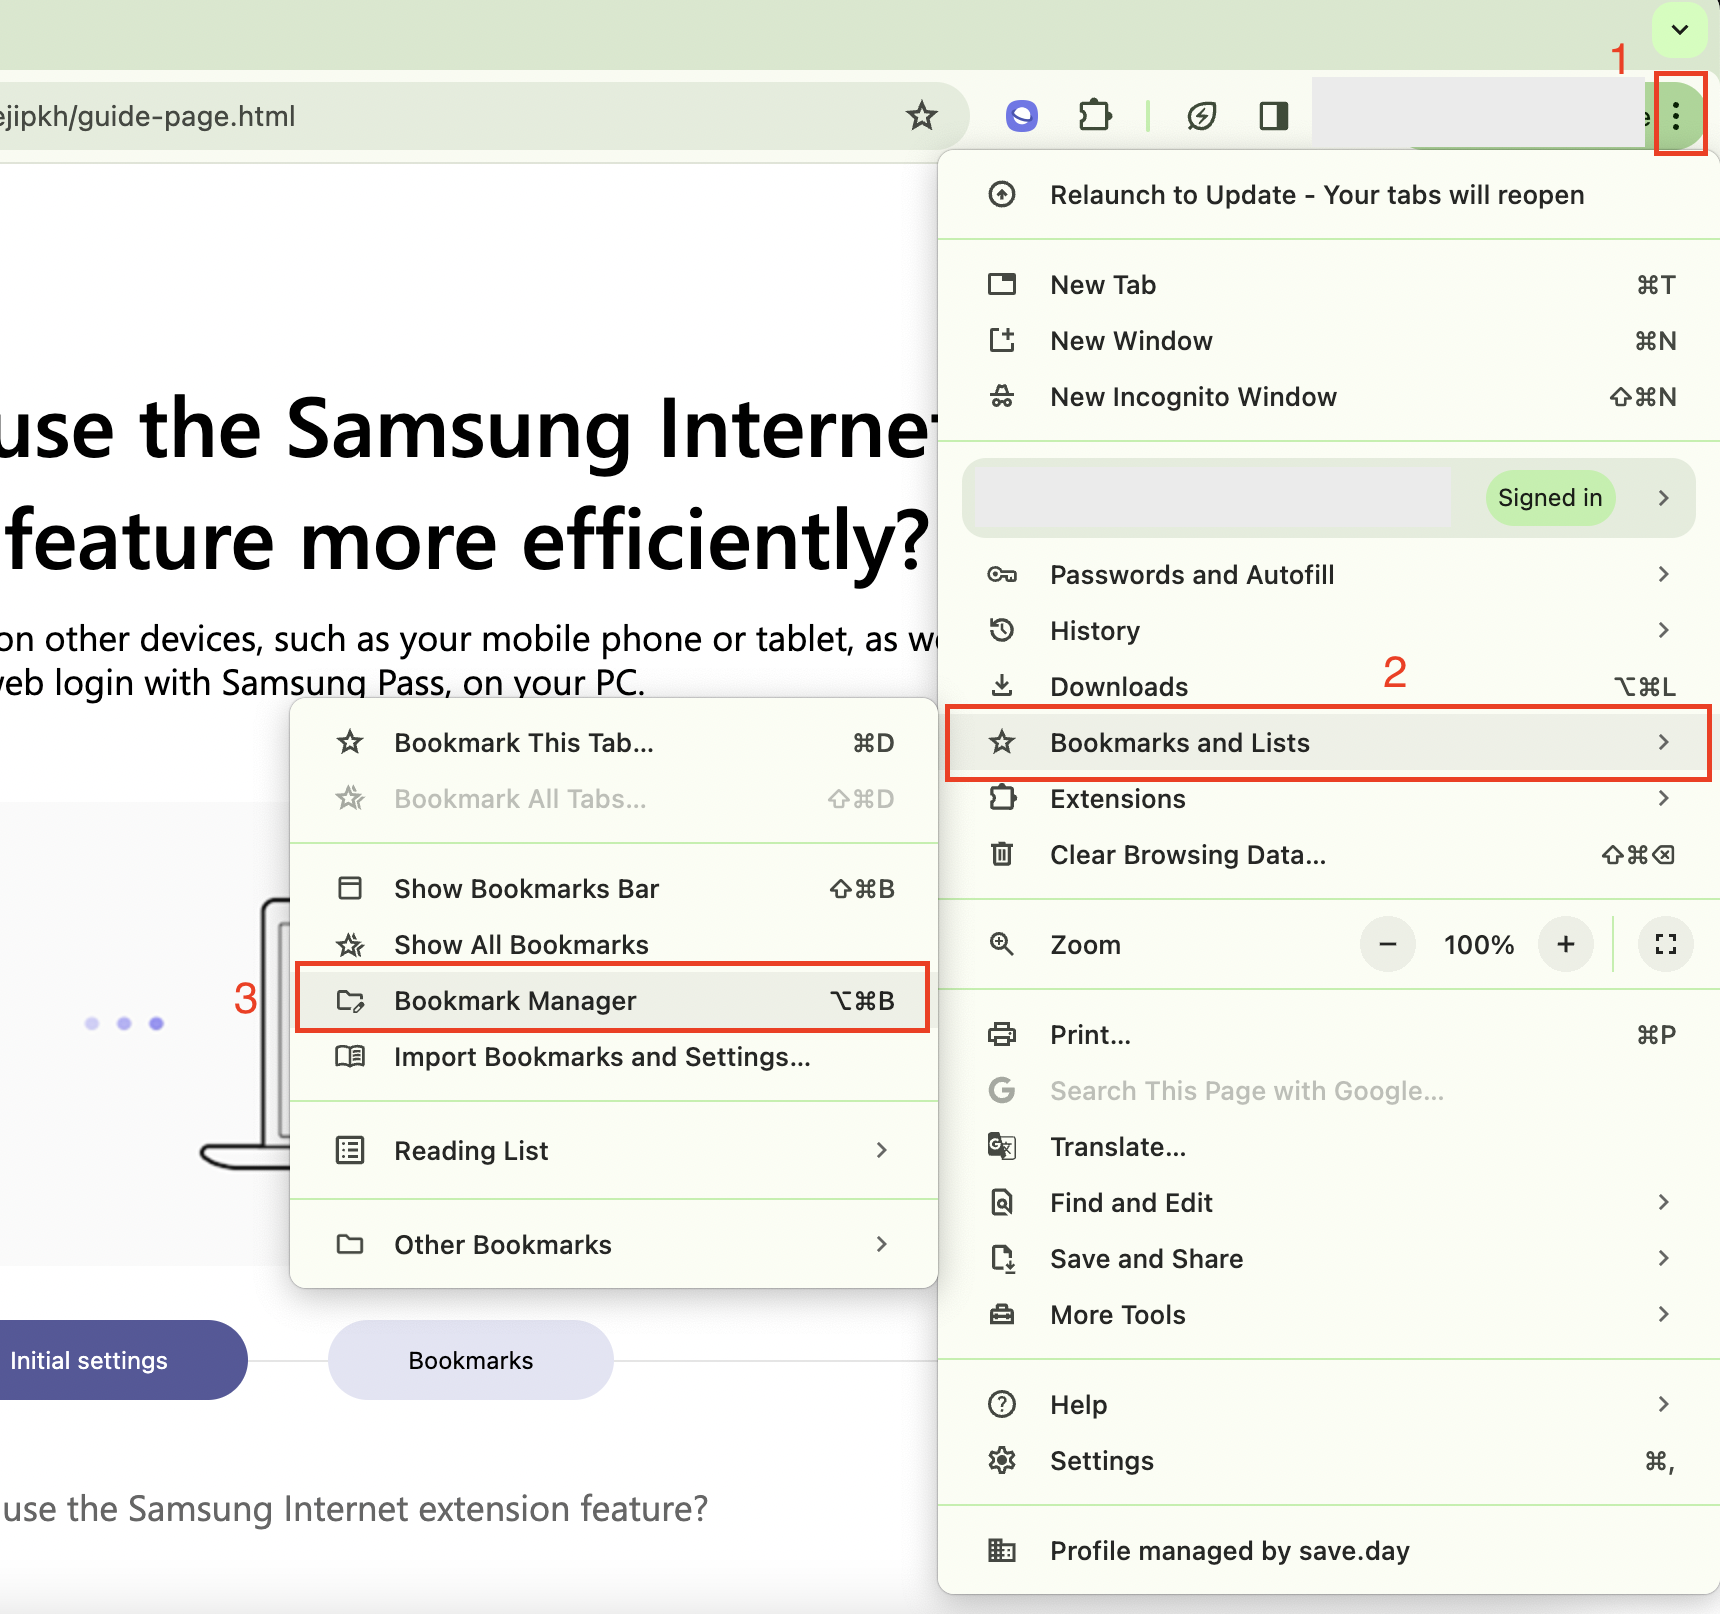Expand Passwords and Autofill submenu
Image resolution: width=1720 pixels, height=1614 pixels.
(x=1328, y=574)
